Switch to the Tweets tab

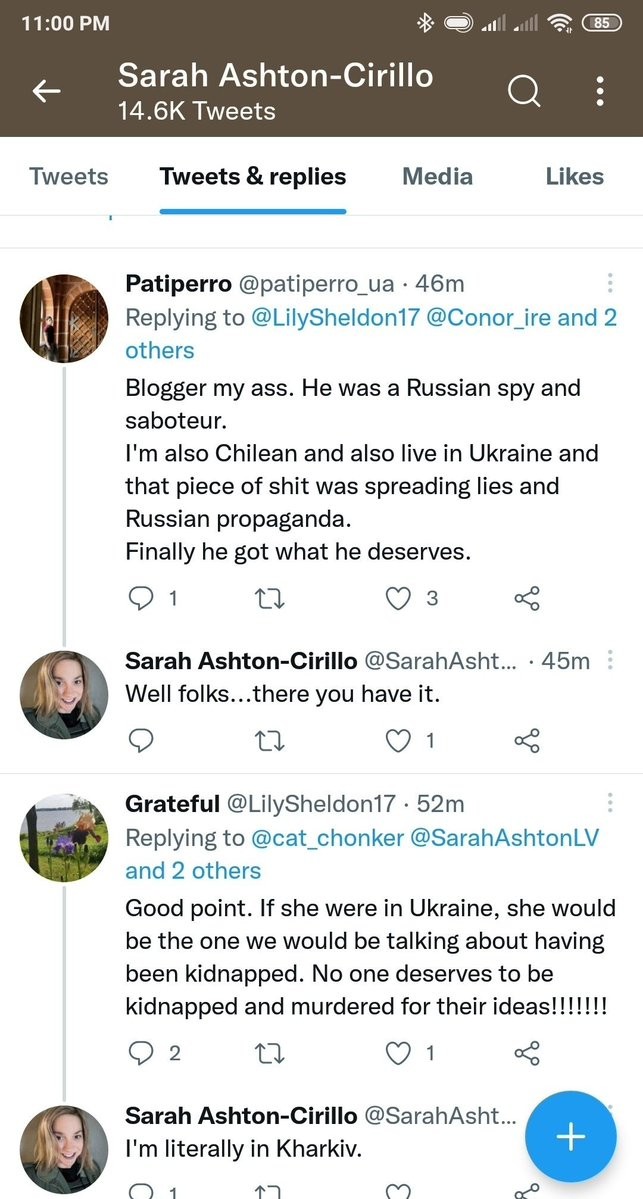69,177
